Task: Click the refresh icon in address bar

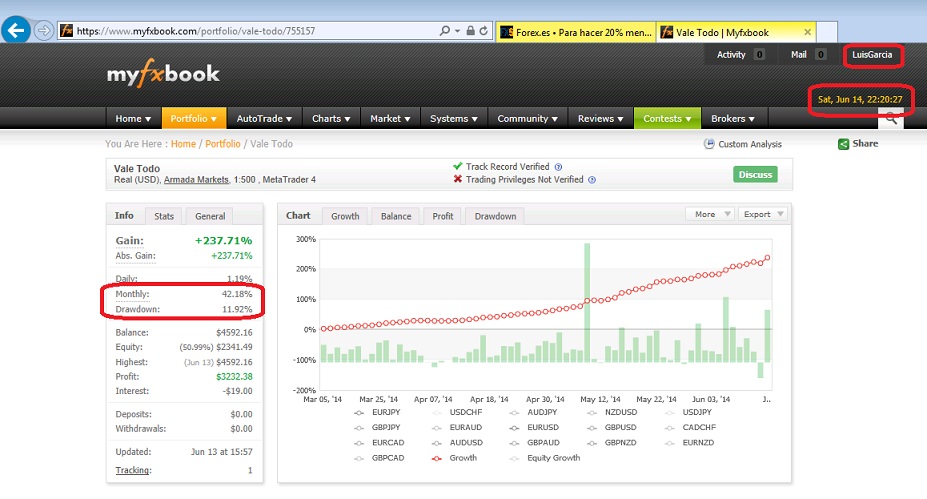Action: [484, 31]
